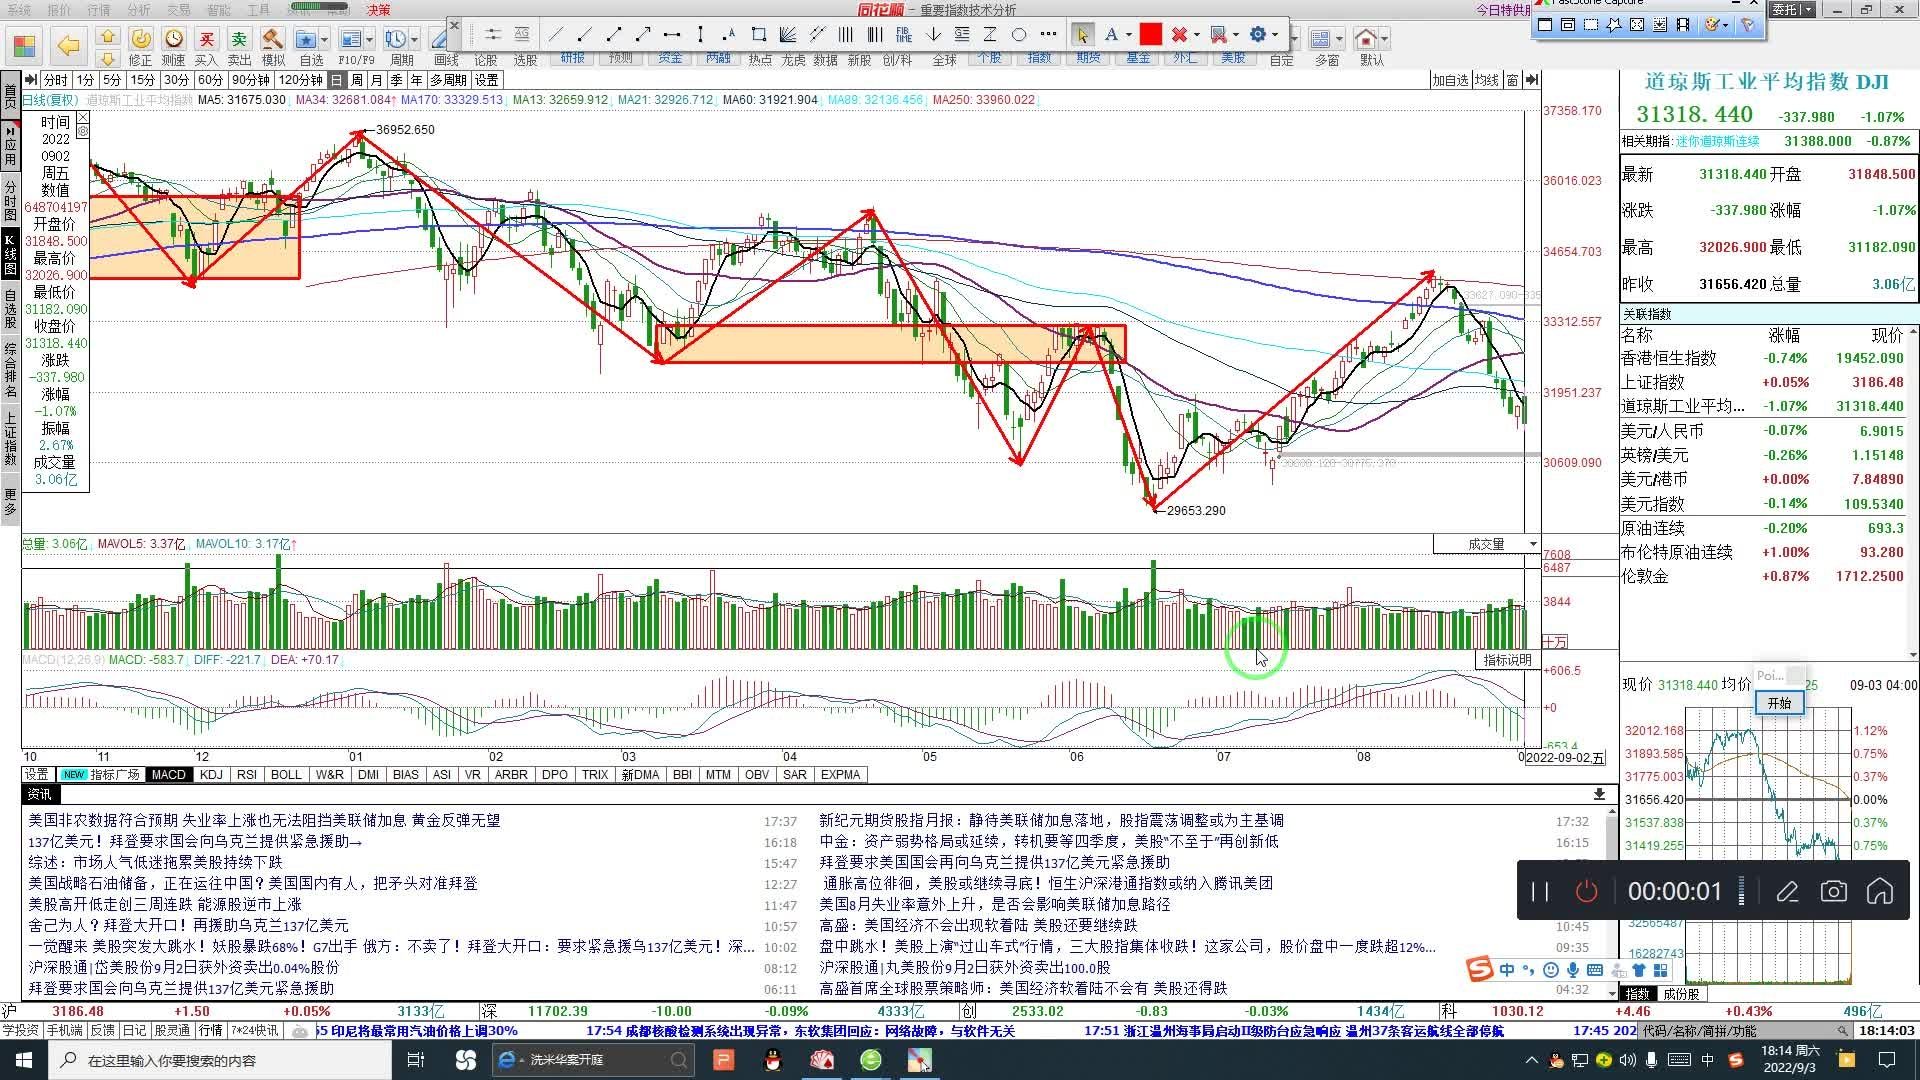Open the text tool A dropdown arrow

[1129, 35]
